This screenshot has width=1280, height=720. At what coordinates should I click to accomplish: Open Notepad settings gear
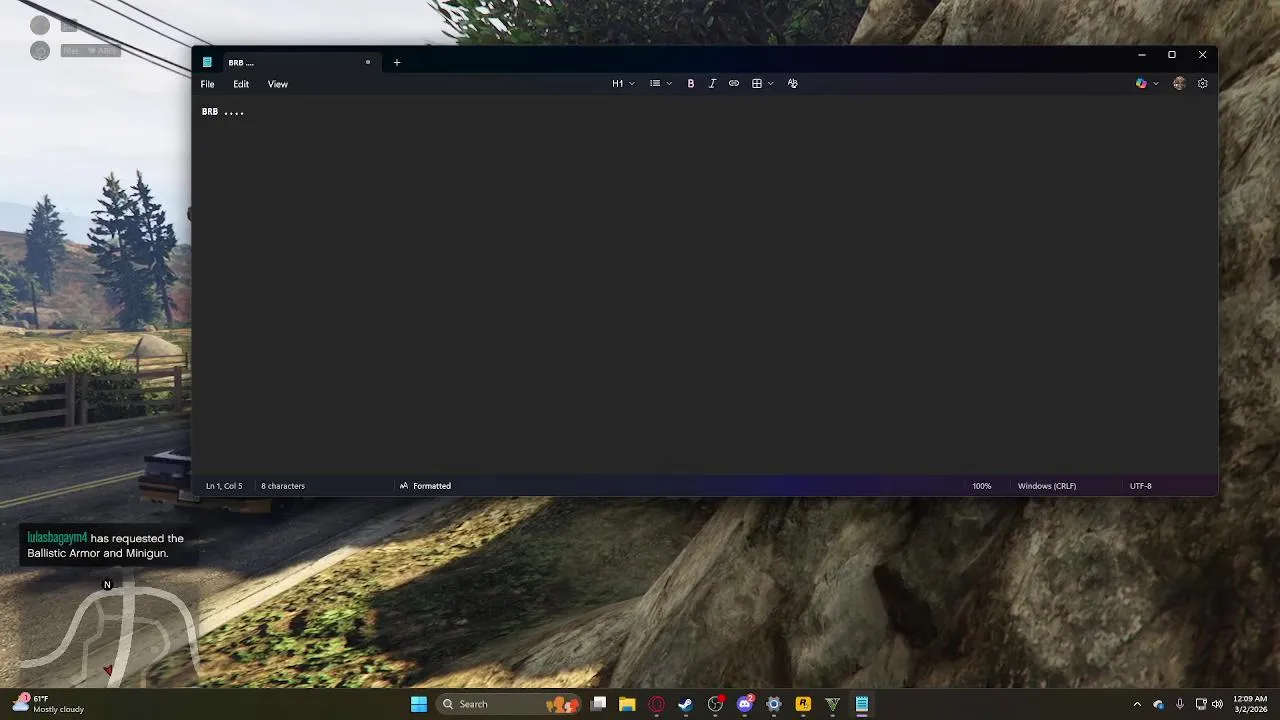[1203, 84]
